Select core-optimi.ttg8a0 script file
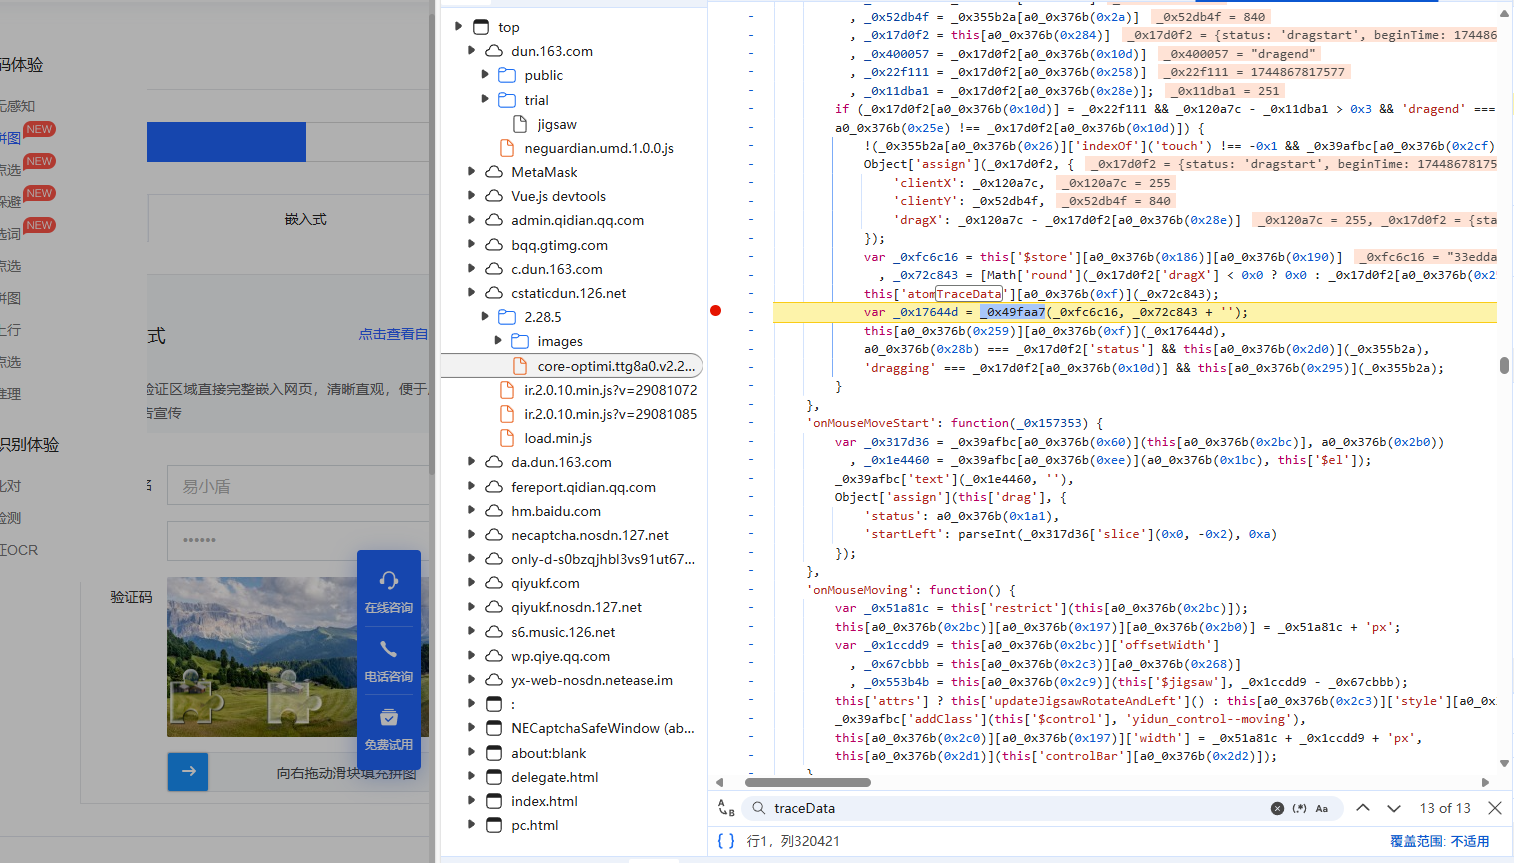Viewport: 1514px width, 863px height. pyautogui.click(x=615, y=366)
